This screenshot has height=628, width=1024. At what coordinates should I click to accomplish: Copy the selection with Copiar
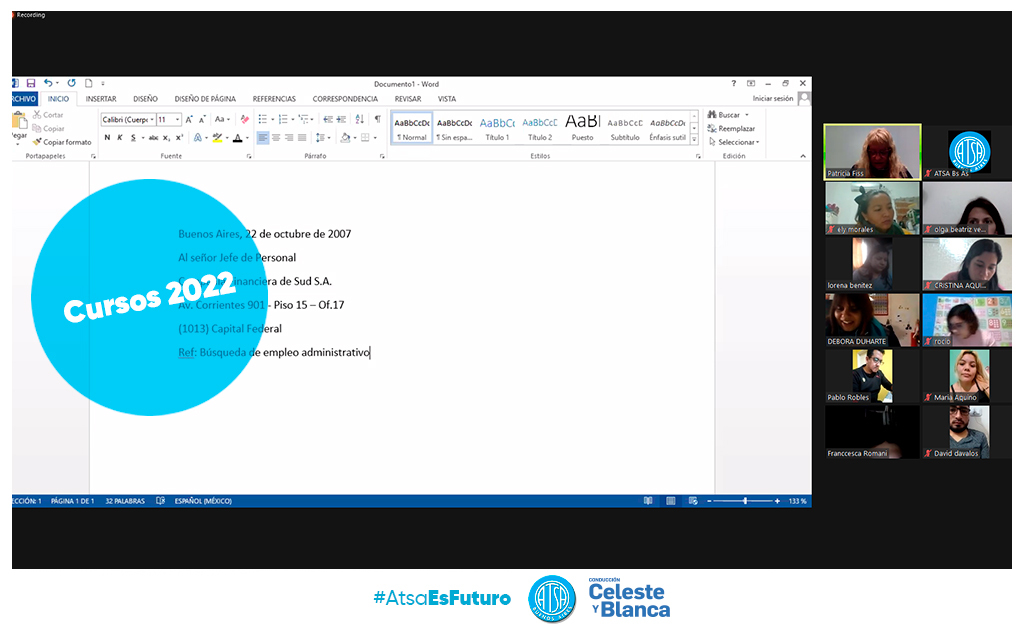tap(48, 129)
